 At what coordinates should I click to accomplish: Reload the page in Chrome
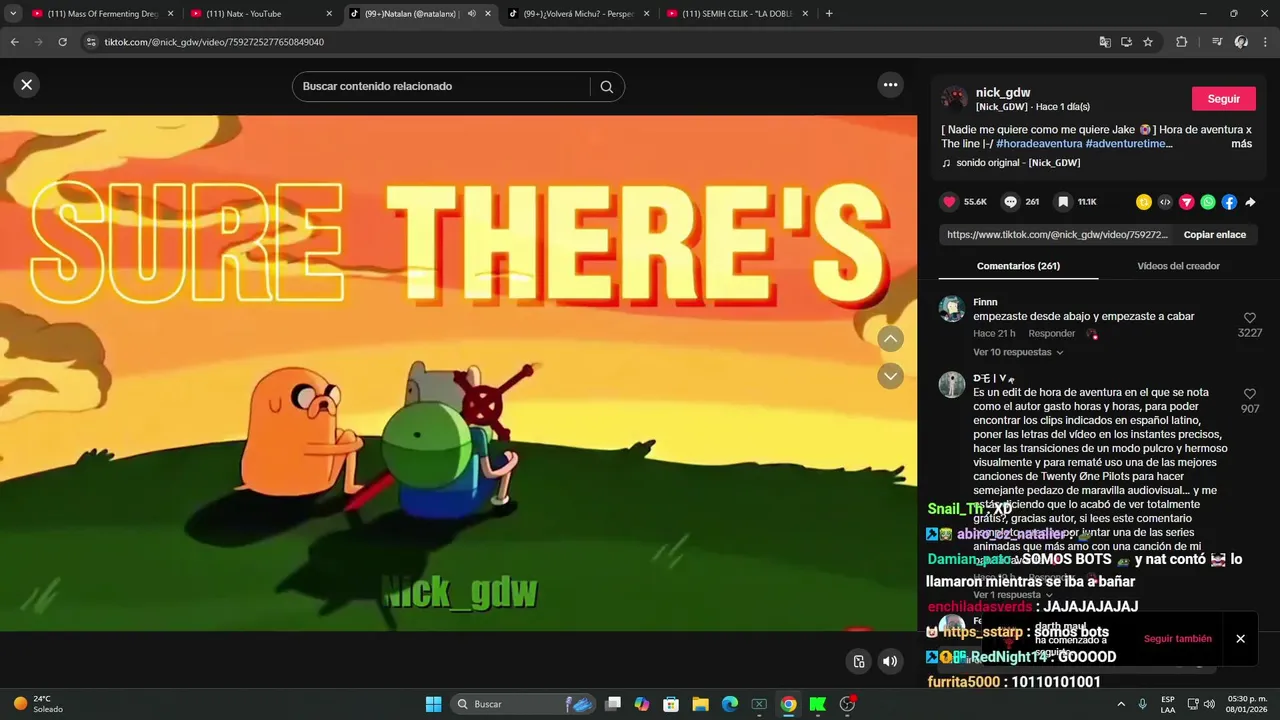pyautogui.click(x=62, y=42)
